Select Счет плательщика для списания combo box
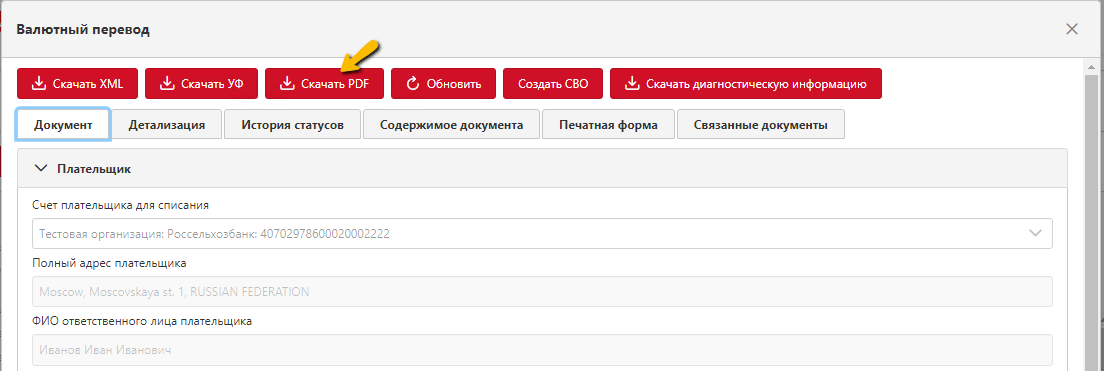Image resolution: width=1104 pixels, height=371 pixels. 542,233
